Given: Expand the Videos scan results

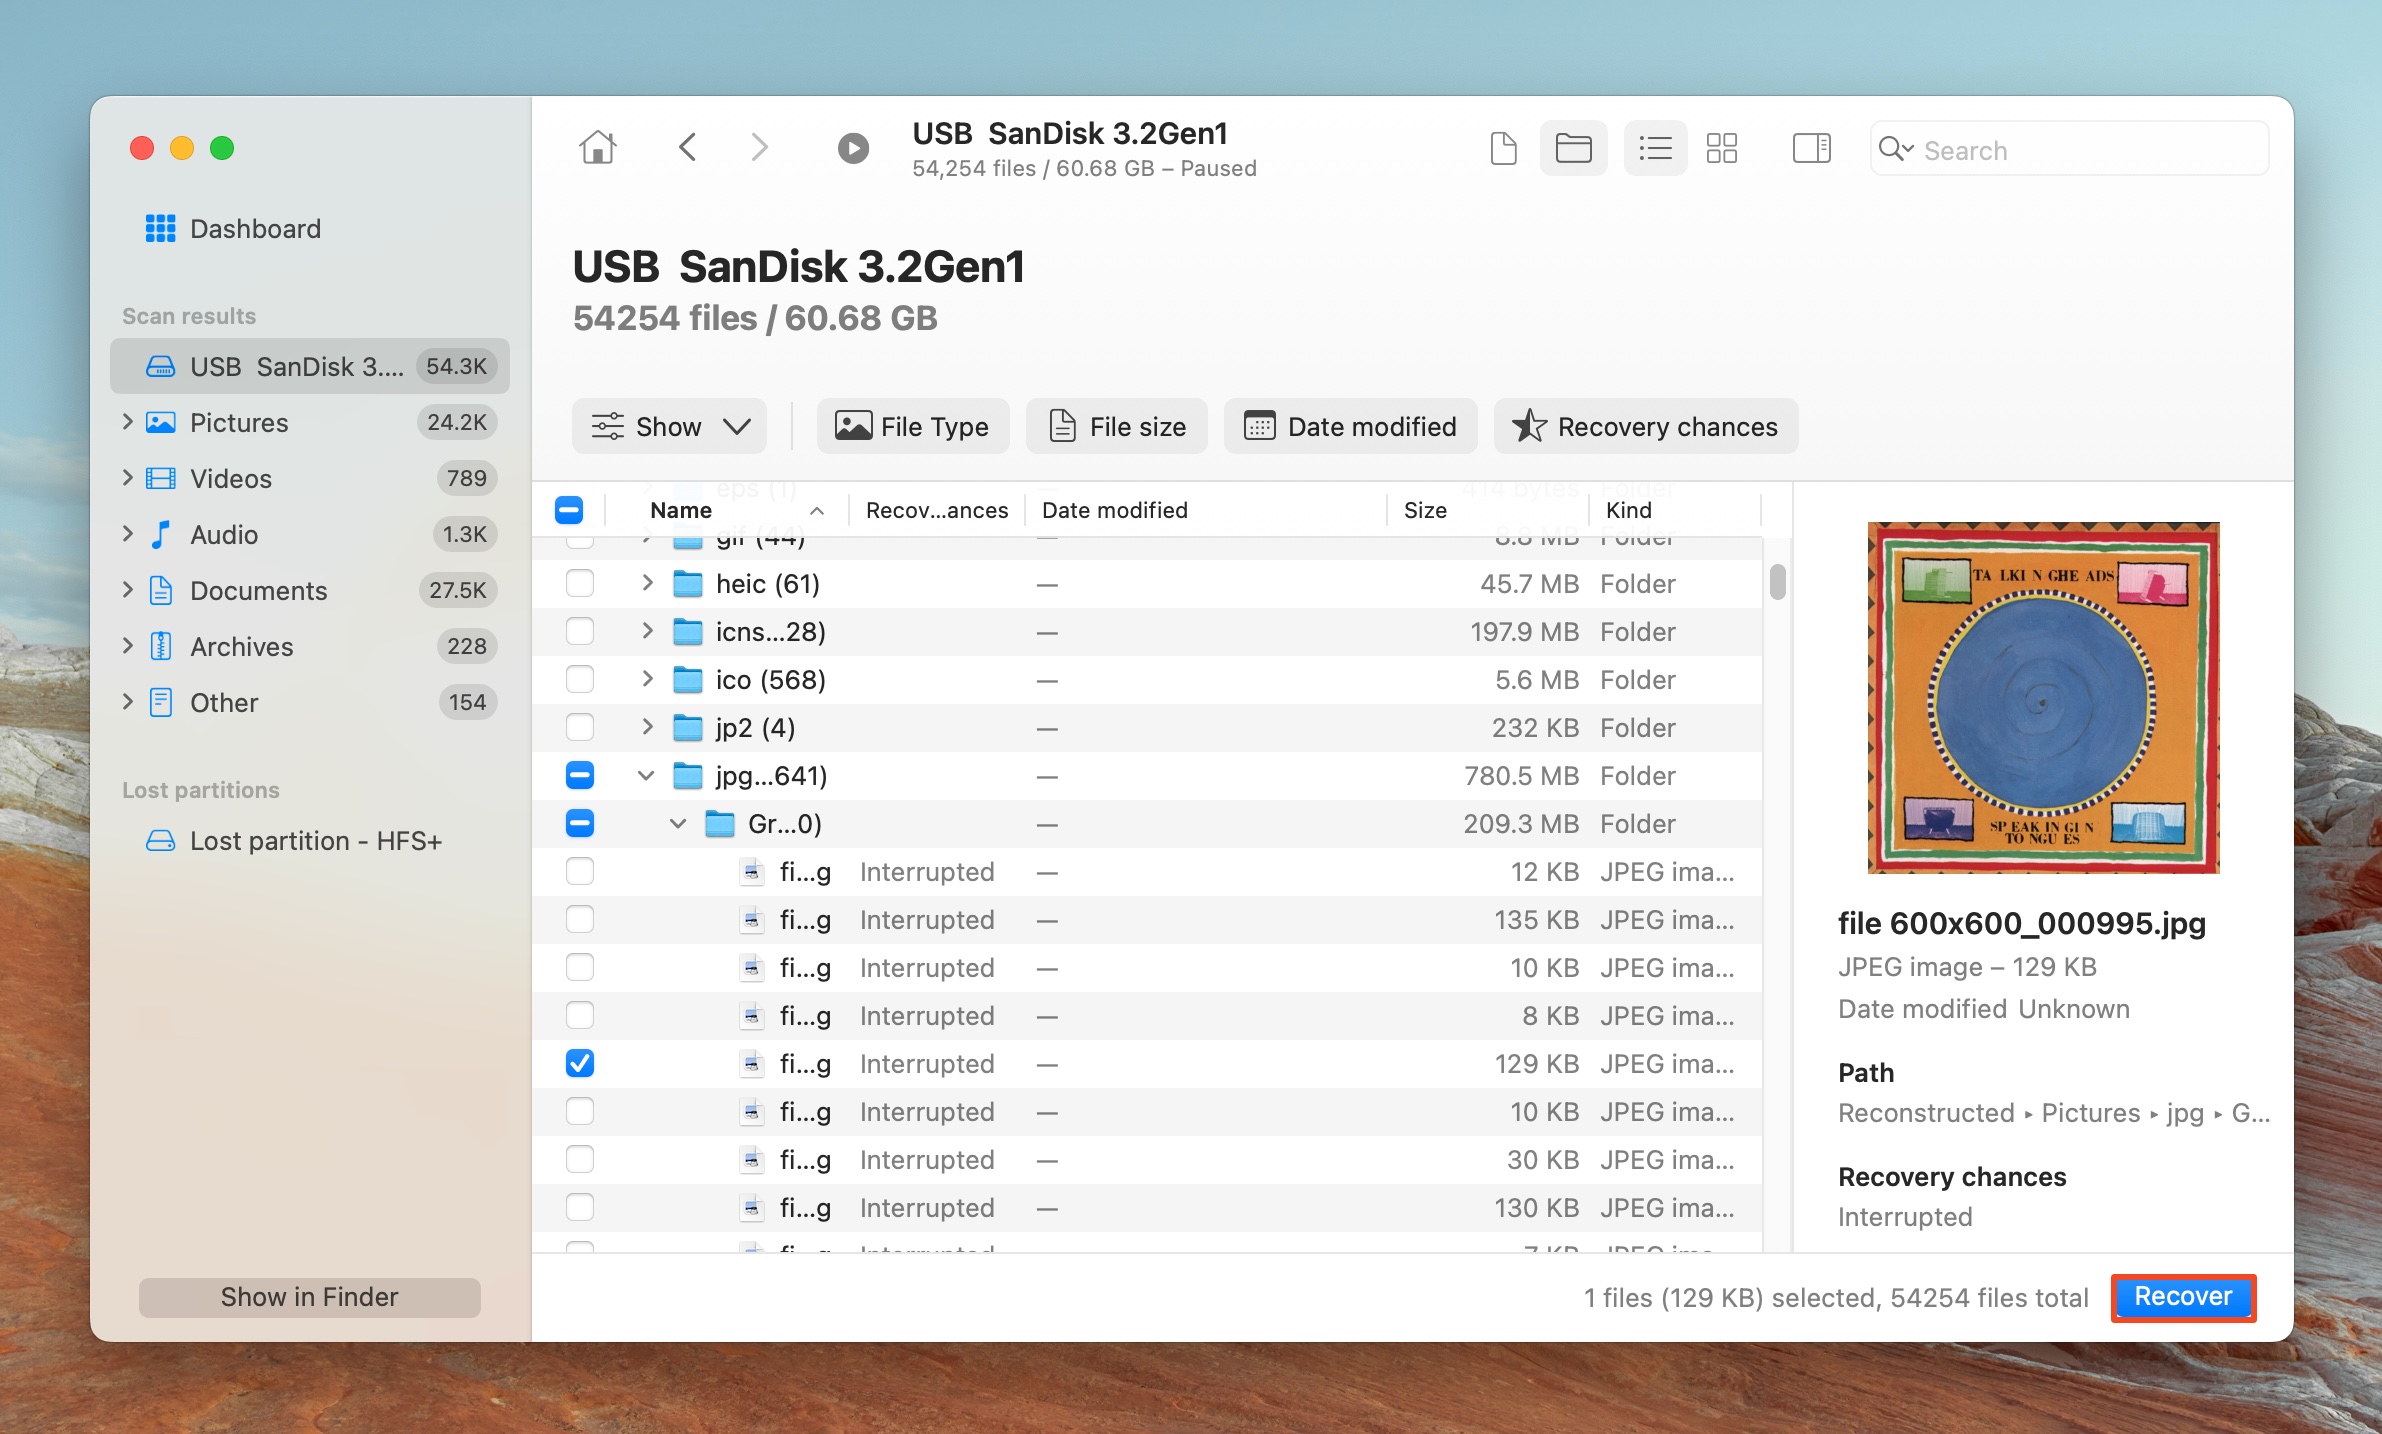Looking at the screenshot, I should pyautogui.click(x=128, y=478).
